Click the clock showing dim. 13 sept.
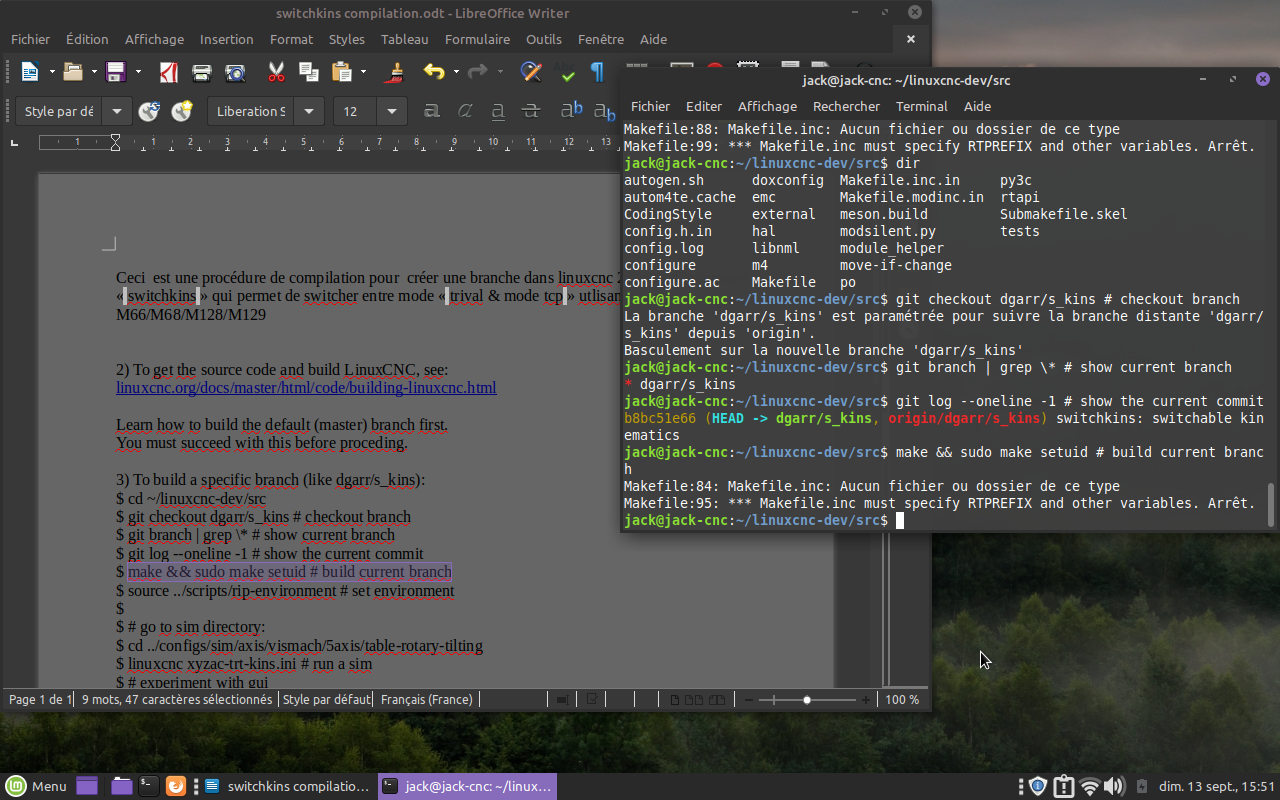The height and width of the screenshot is (800, 1280). (1217, 786)
